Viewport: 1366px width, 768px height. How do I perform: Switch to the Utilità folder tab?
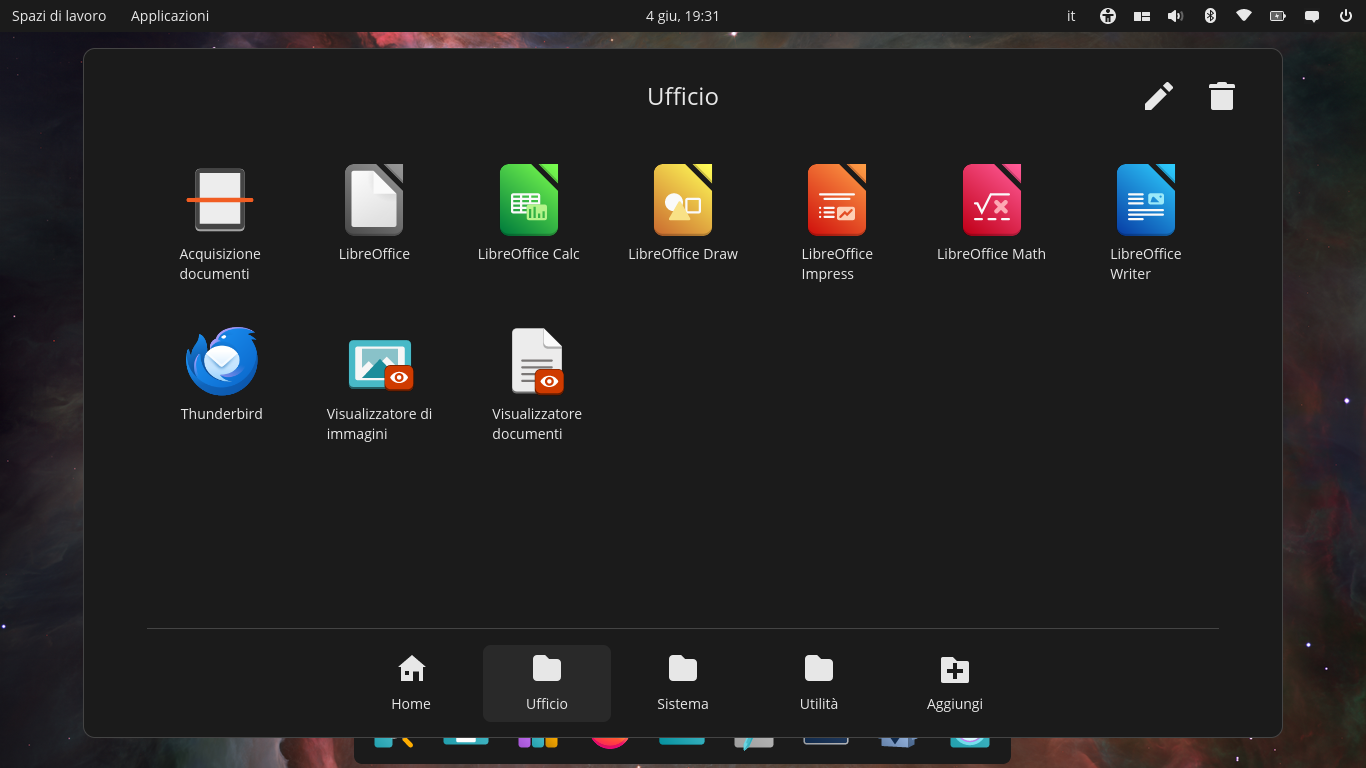pos(819,683)
